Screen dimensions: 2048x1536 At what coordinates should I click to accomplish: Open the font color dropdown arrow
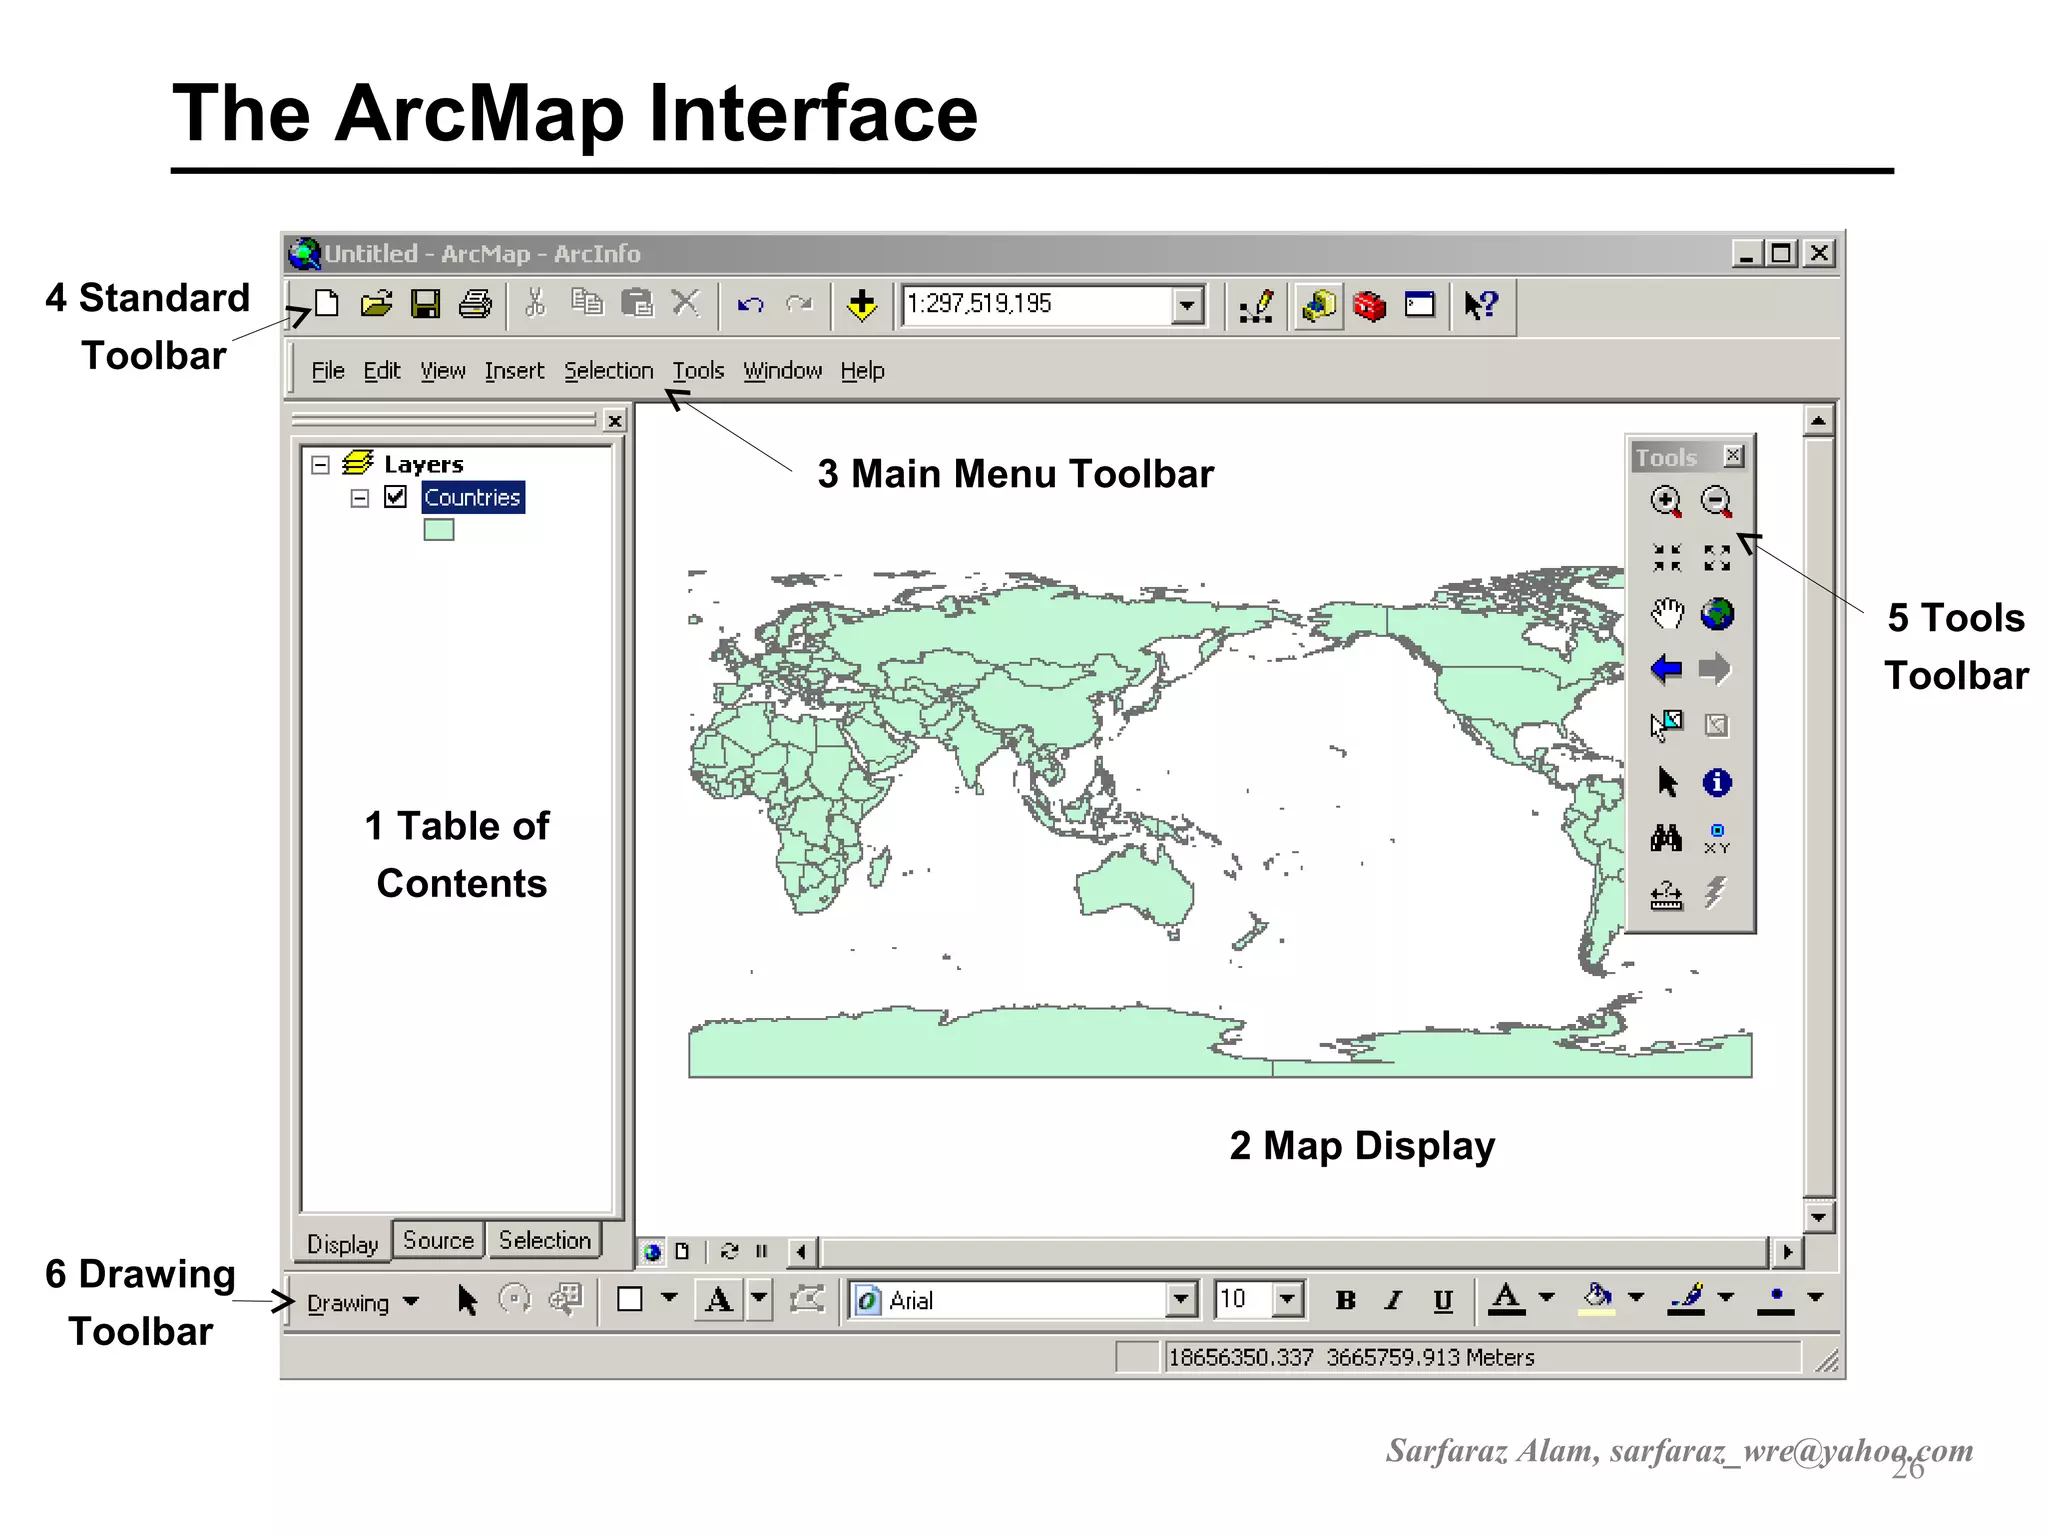pos(1546,1298)
